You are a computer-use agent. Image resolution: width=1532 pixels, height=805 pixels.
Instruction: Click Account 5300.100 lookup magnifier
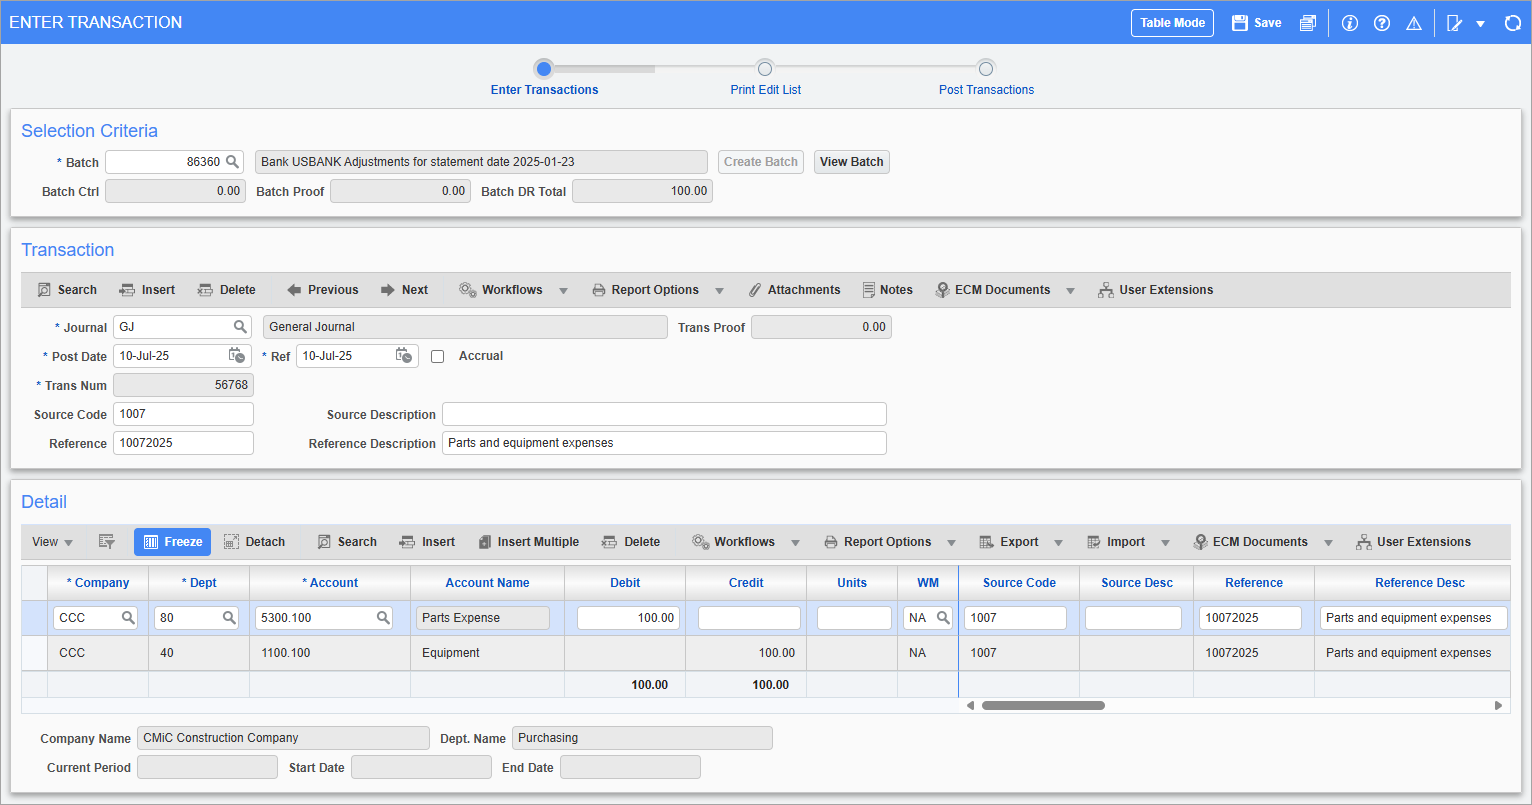click(x=383, y=618)
